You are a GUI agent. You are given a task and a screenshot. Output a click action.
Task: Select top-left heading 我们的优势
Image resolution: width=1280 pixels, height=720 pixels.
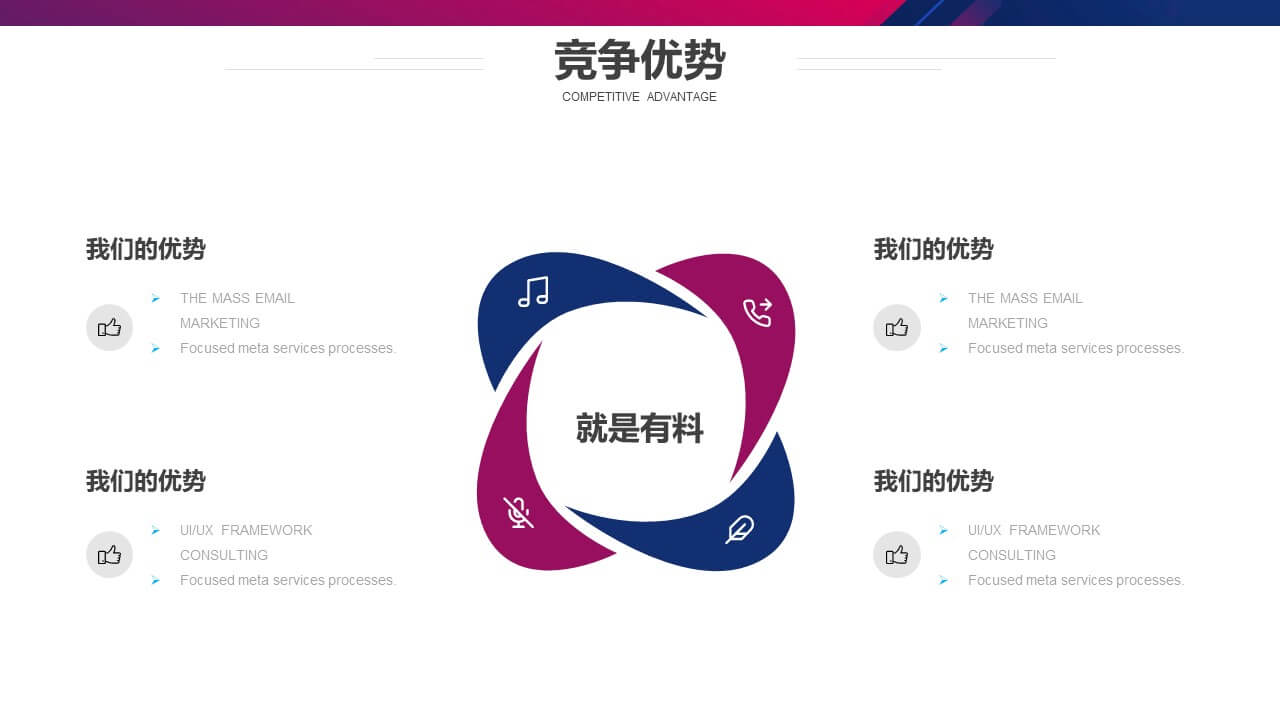146,249
